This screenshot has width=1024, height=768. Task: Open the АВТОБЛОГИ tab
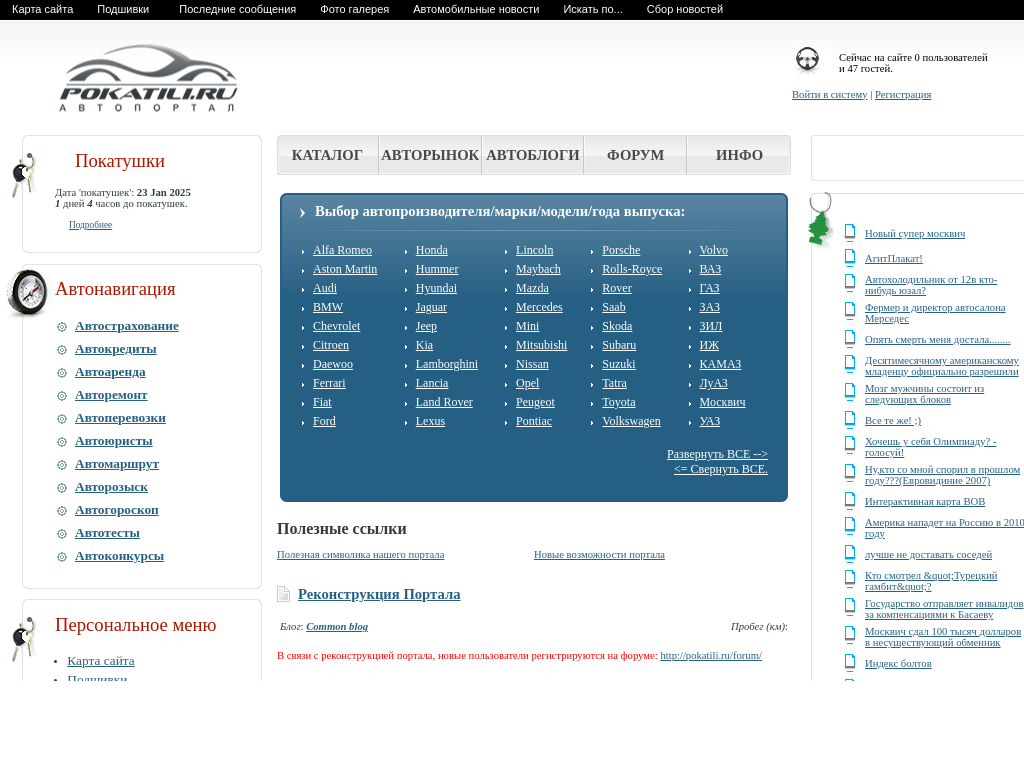click(x=533, y=155)
